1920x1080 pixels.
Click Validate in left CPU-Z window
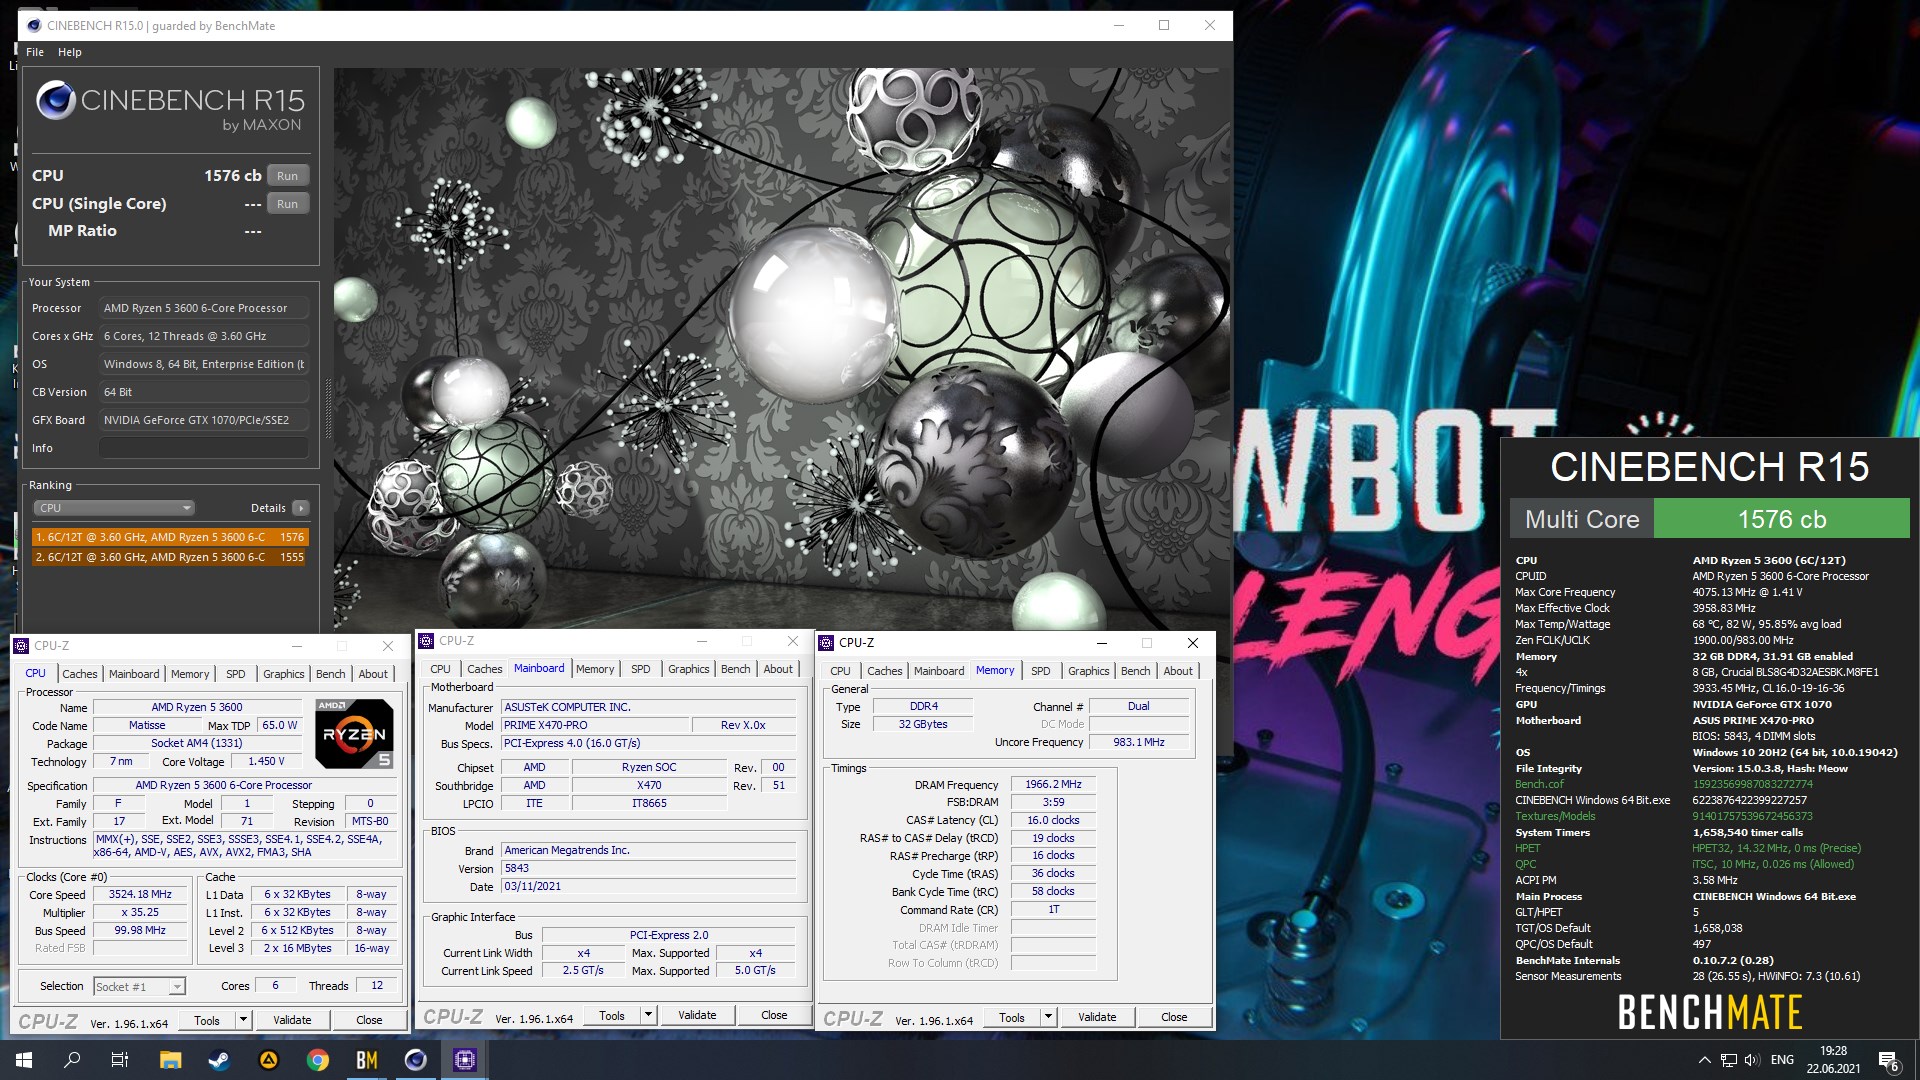(292, 1021)
